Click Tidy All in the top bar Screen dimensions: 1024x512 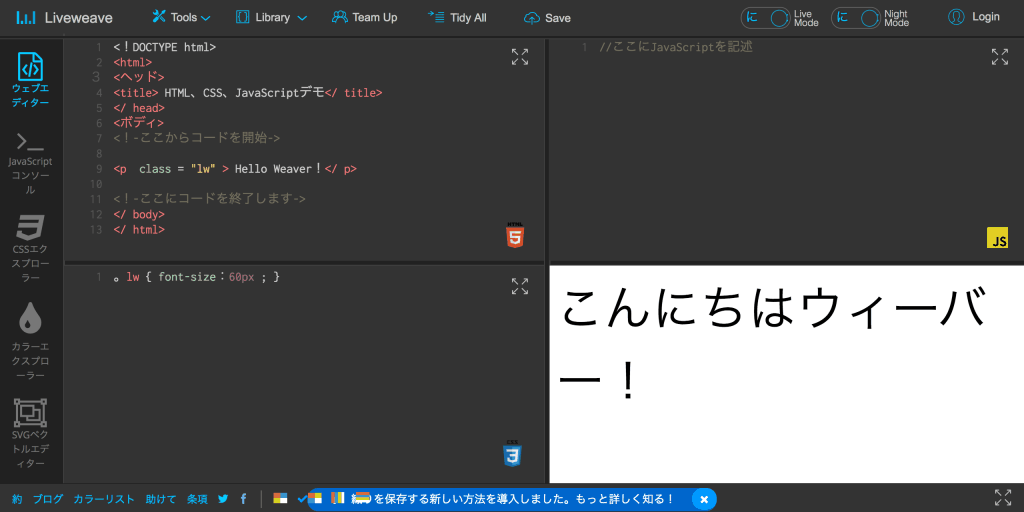457,17
